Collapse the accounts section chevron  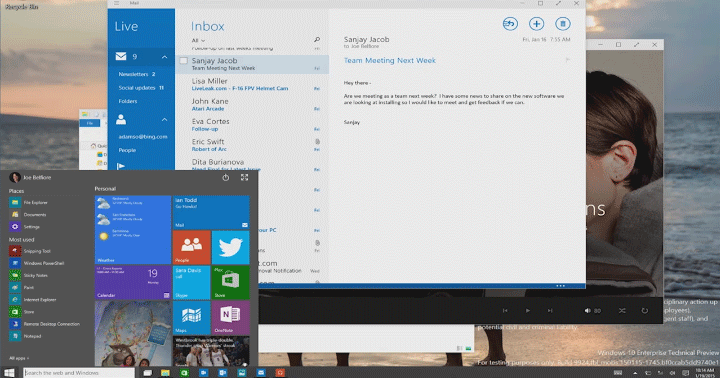pyautogui.click(x=164, y=119)
